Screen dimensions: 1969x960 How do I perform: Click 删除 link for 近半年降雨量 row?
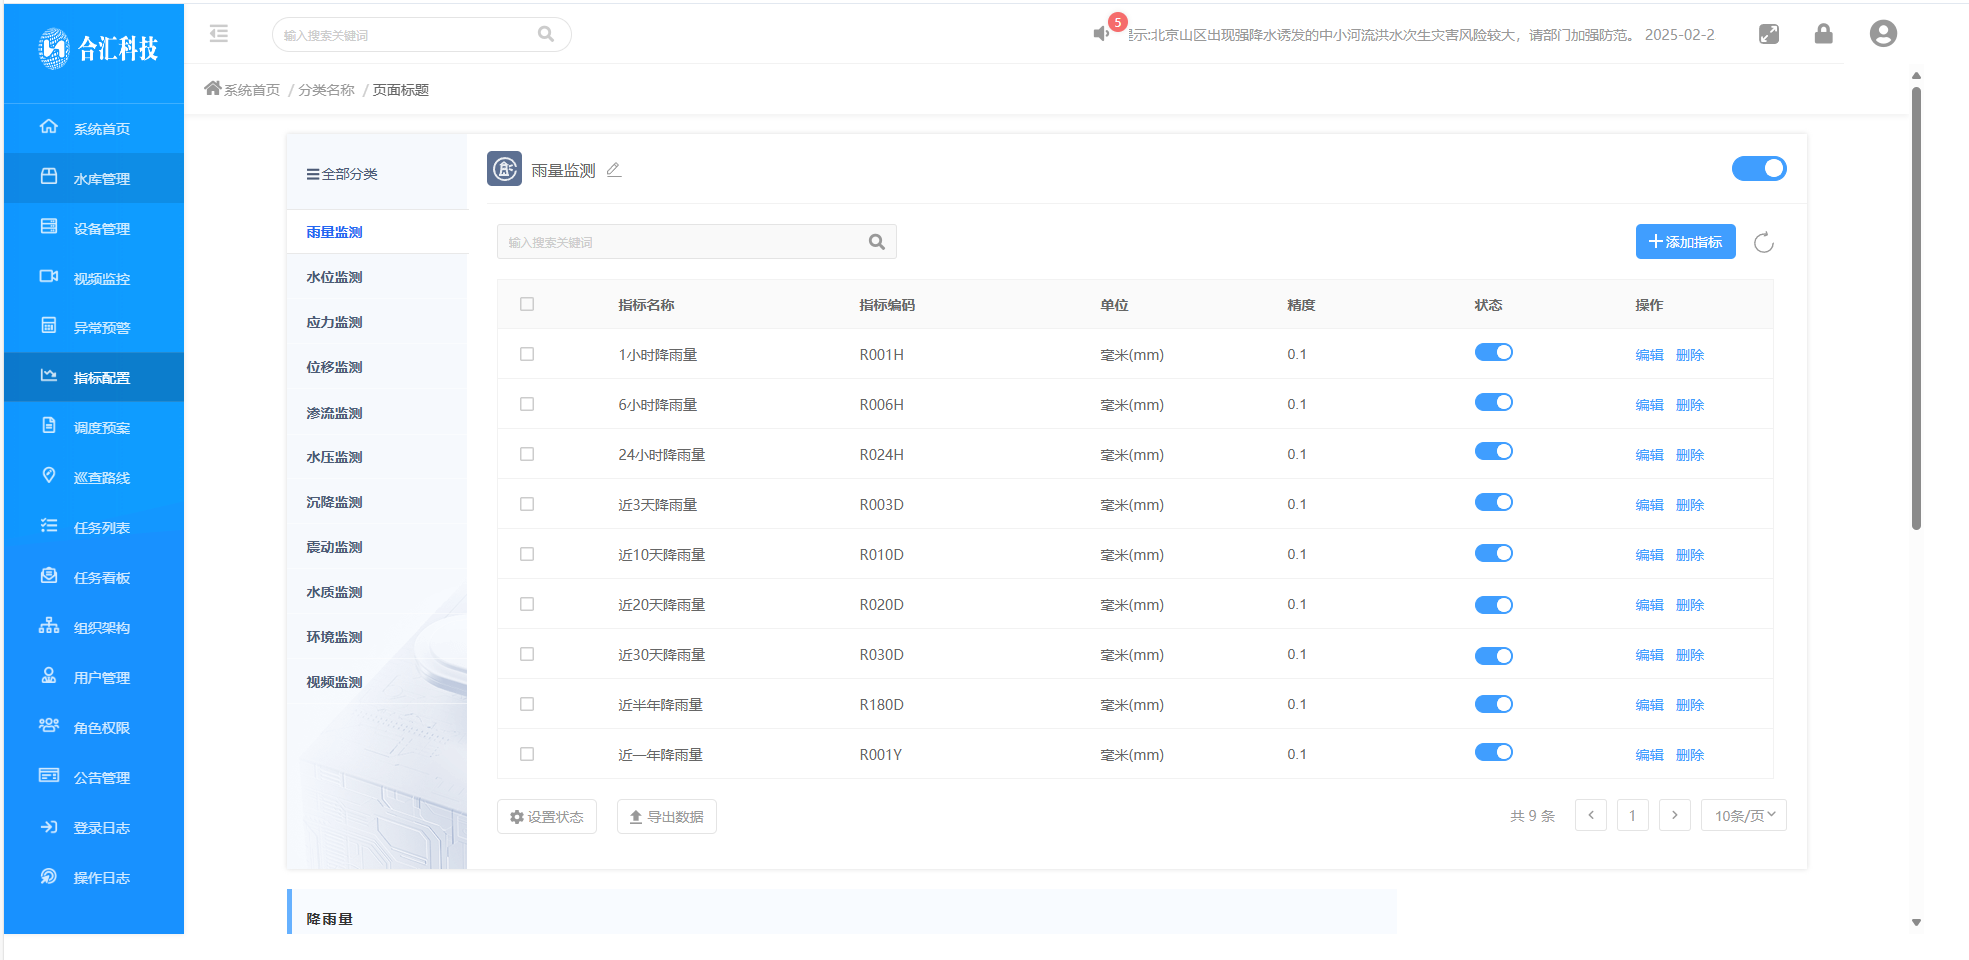(x=1689, y=705)
